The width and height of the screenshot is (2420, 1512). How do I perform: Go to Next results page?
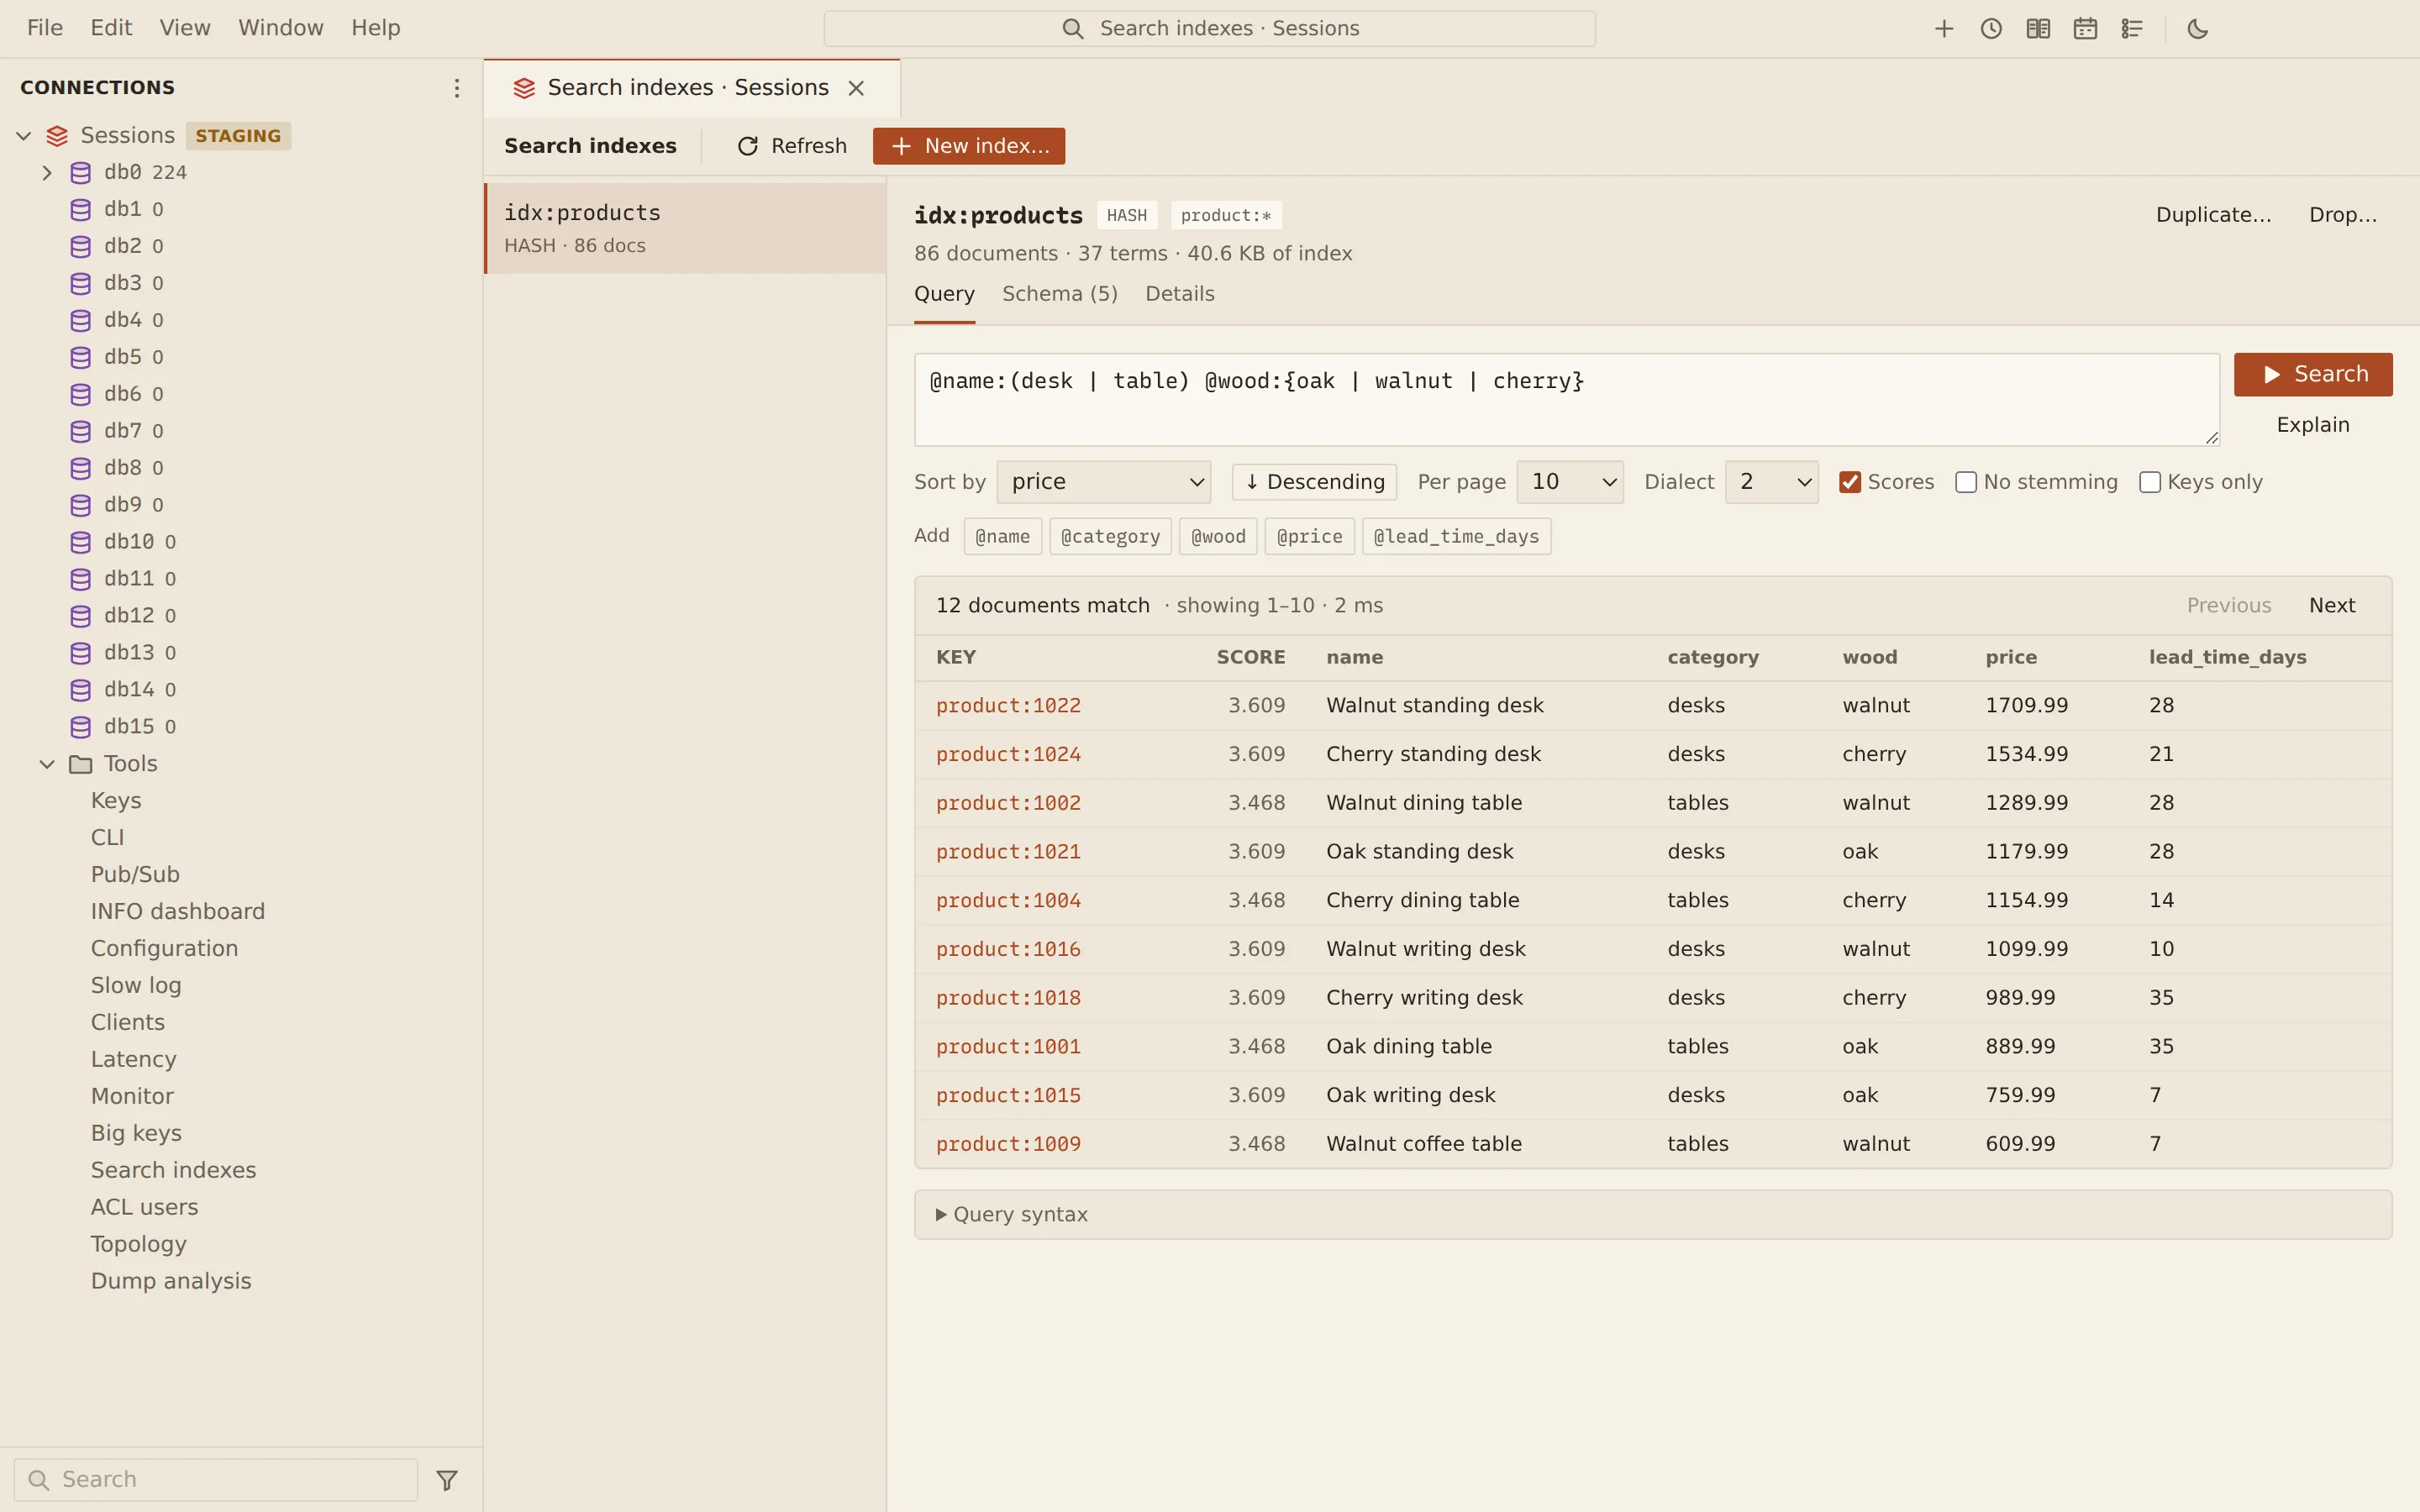pyautogui.click(x=2332, y=606)
